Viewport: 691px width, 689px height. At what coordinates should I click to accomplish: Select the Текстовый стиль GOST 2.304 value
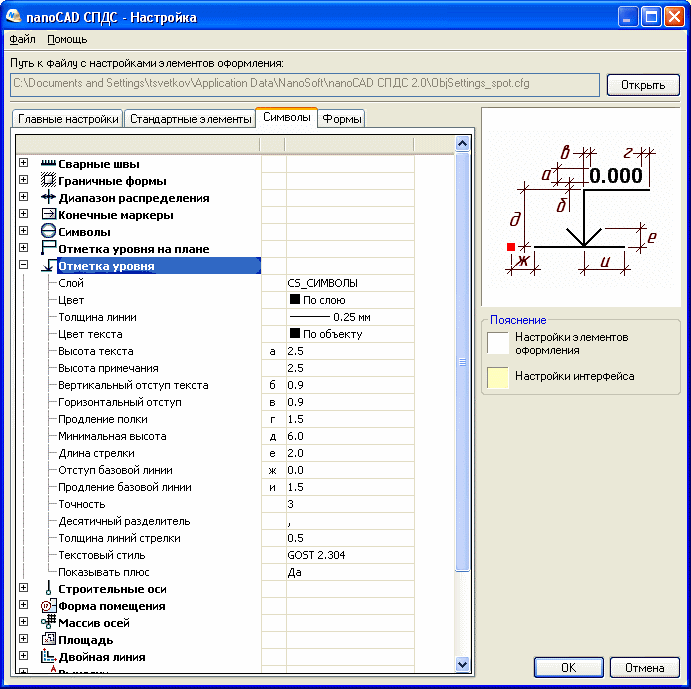click(x=350, y=554)
